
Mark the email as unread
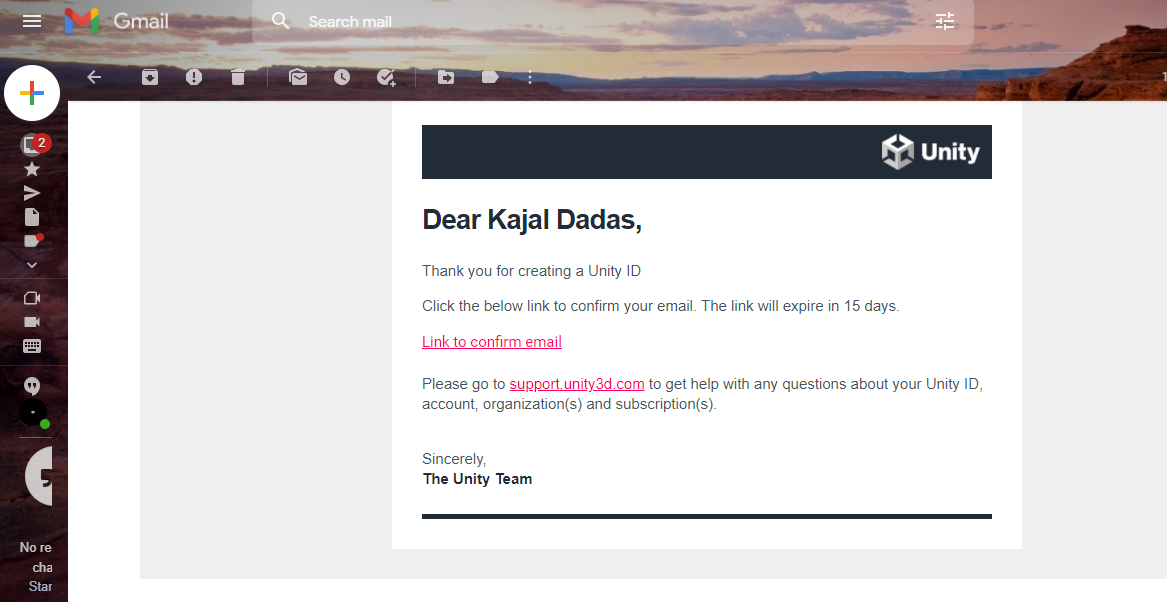click(x=297, y=77)
